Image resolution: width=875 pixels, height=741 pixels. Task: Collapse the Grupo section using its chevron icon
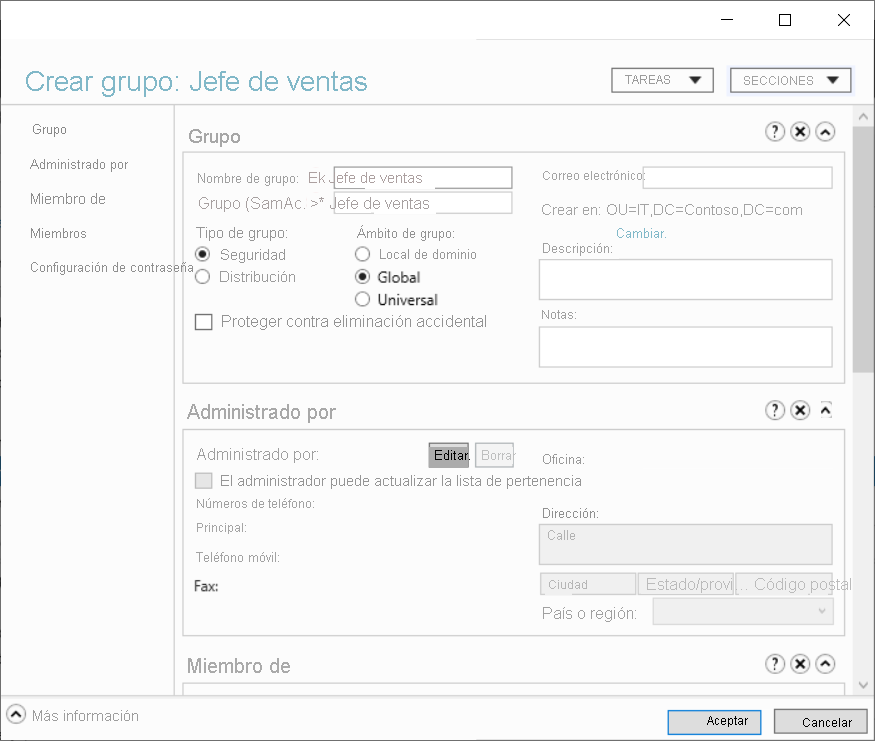825,131
